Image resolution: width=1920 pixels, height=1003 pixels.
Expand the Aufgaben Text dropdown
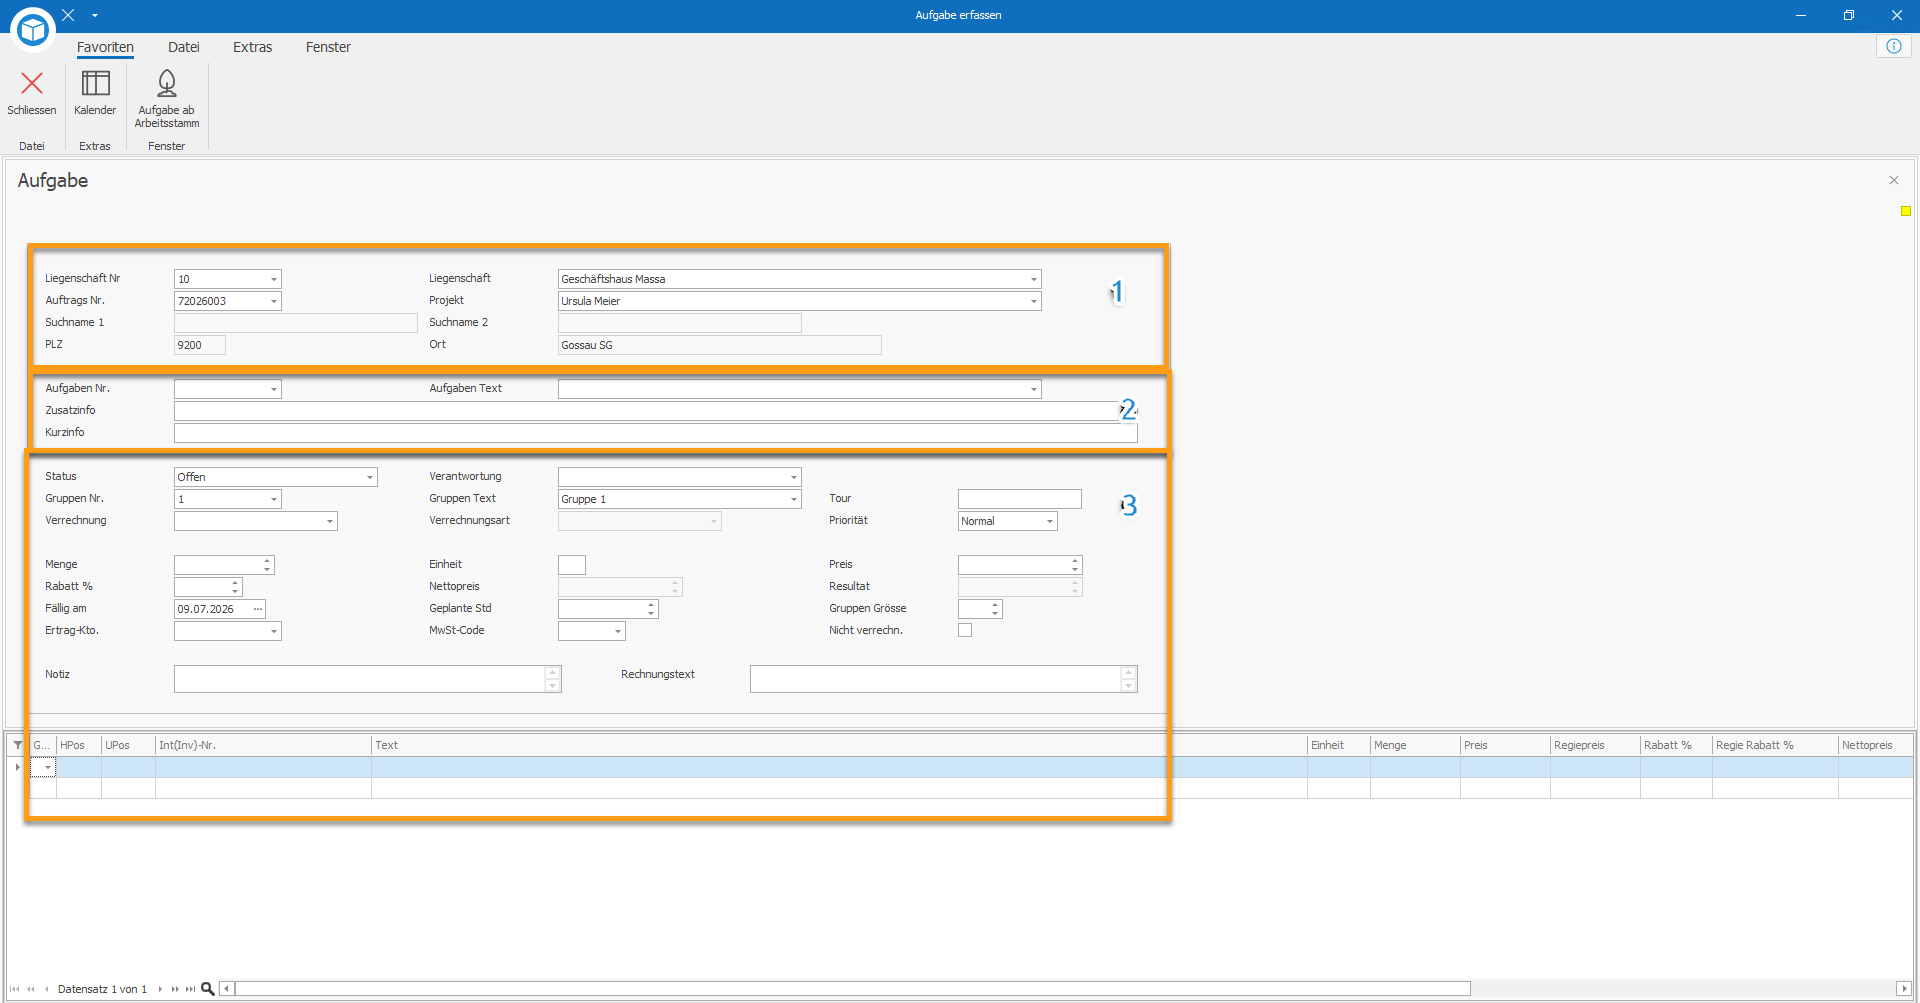point(1034,389)
